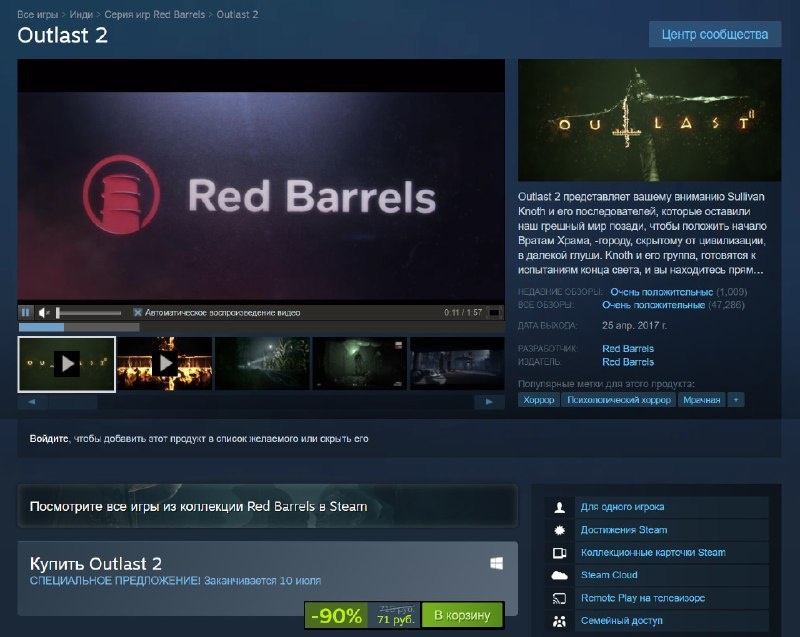This screenshot has height=637, width=800.
Task: Click the -90% discount badge
Action: coord(337,616)
